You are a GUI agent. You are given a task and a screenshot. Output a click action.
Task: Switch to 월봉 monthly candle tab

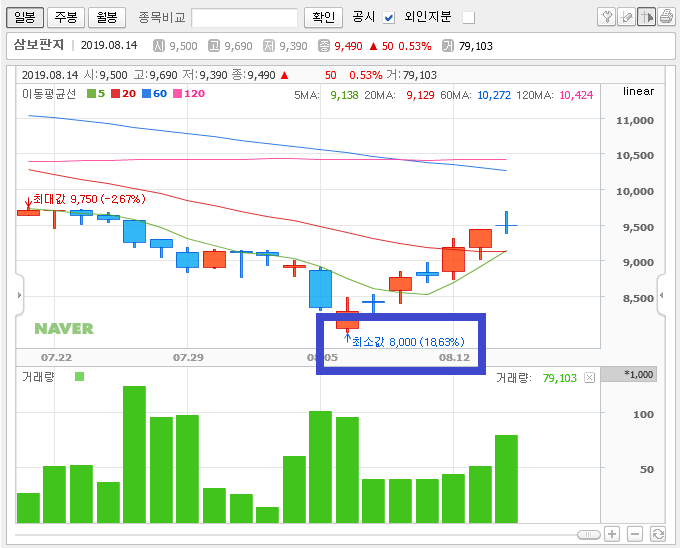107,17
